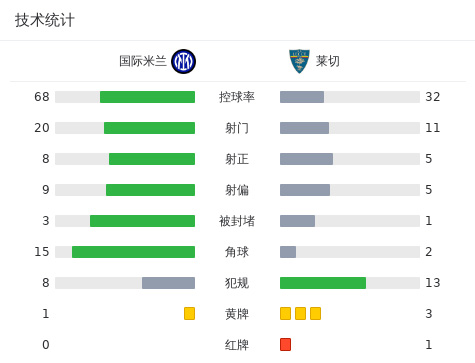Click Lecce's second yellow card icon

[300, 314]
